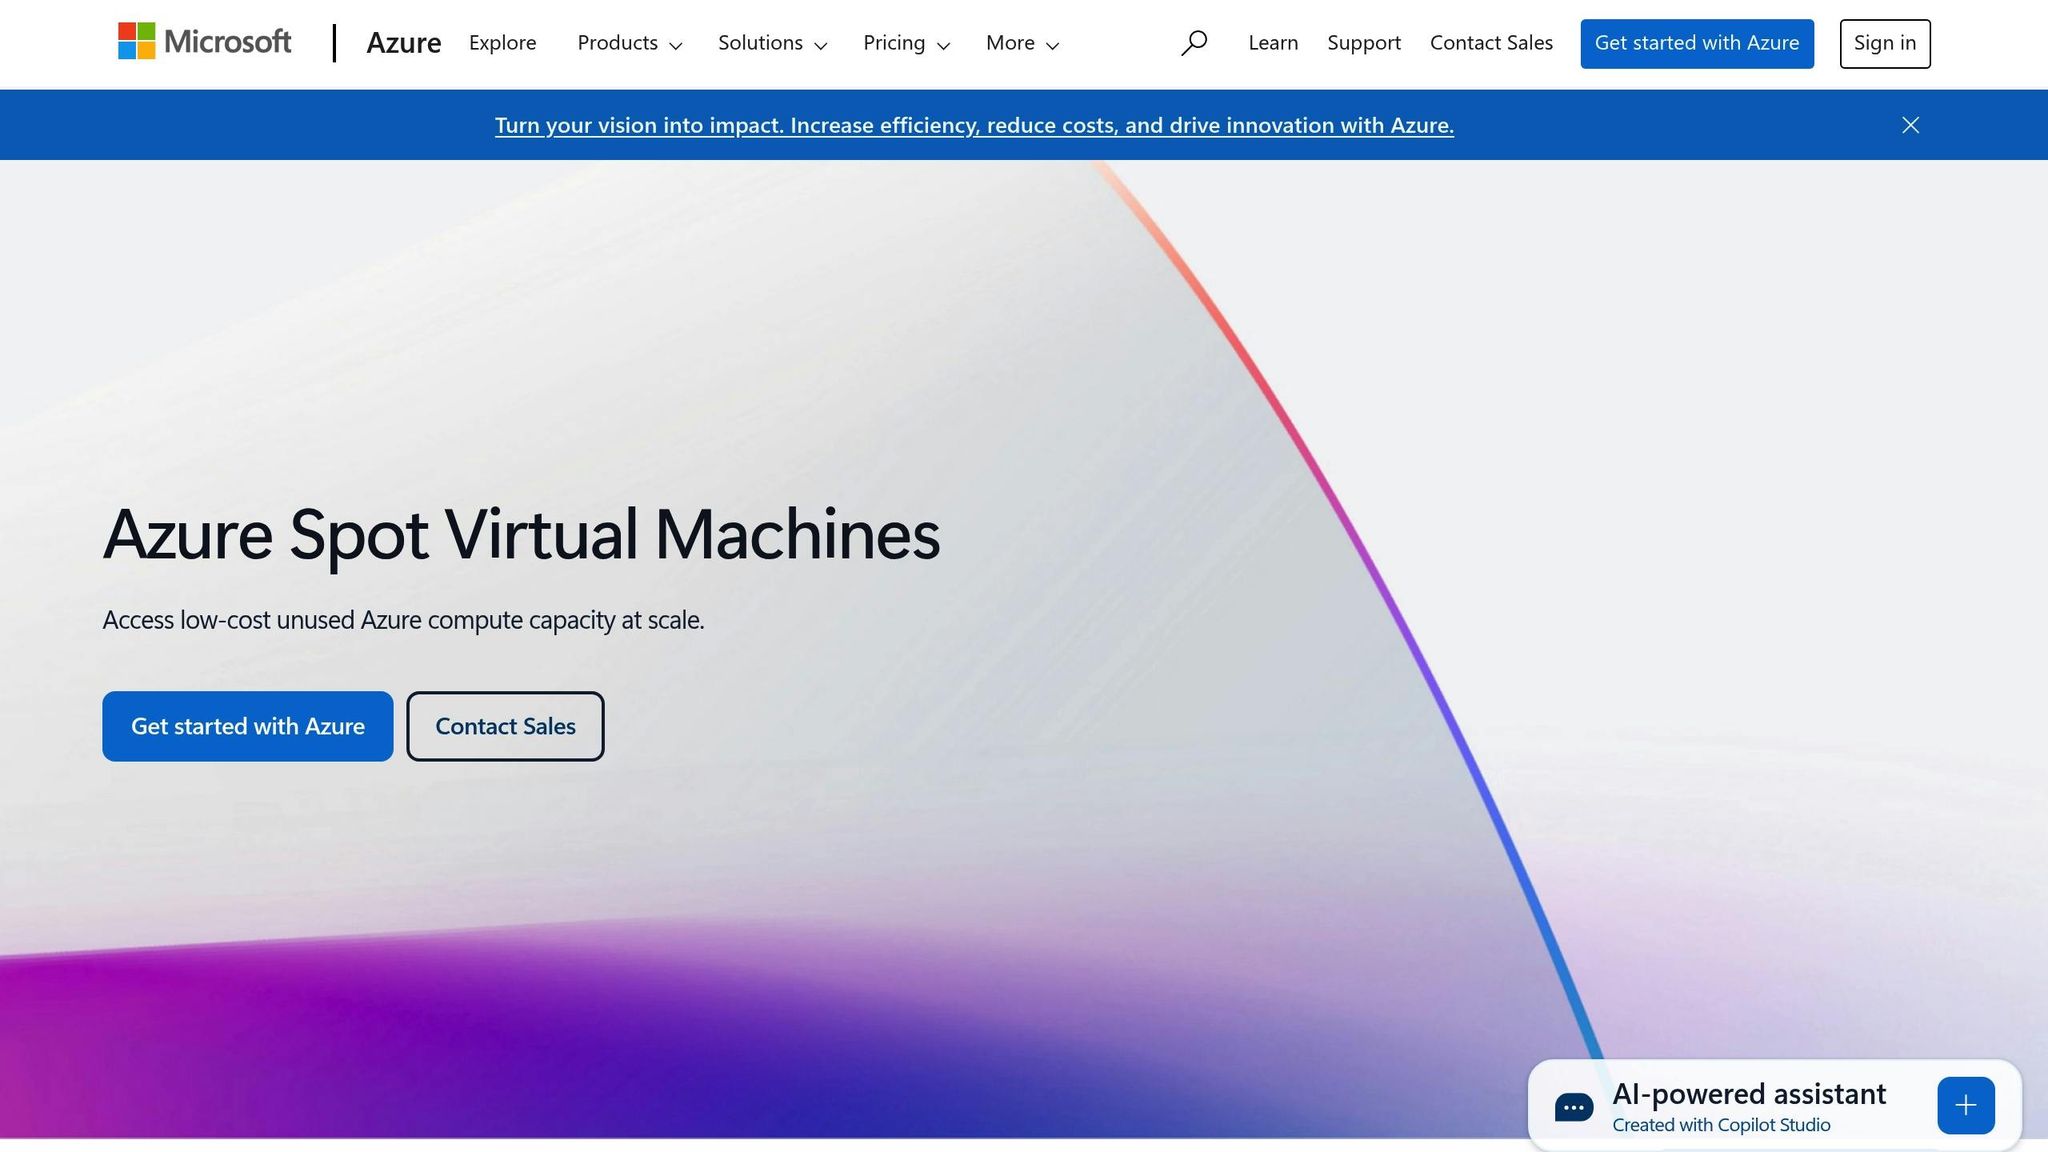Open the Turn your vision into impact banner link
This screenshot has height=1152, width=2048.
pos(974,125)
